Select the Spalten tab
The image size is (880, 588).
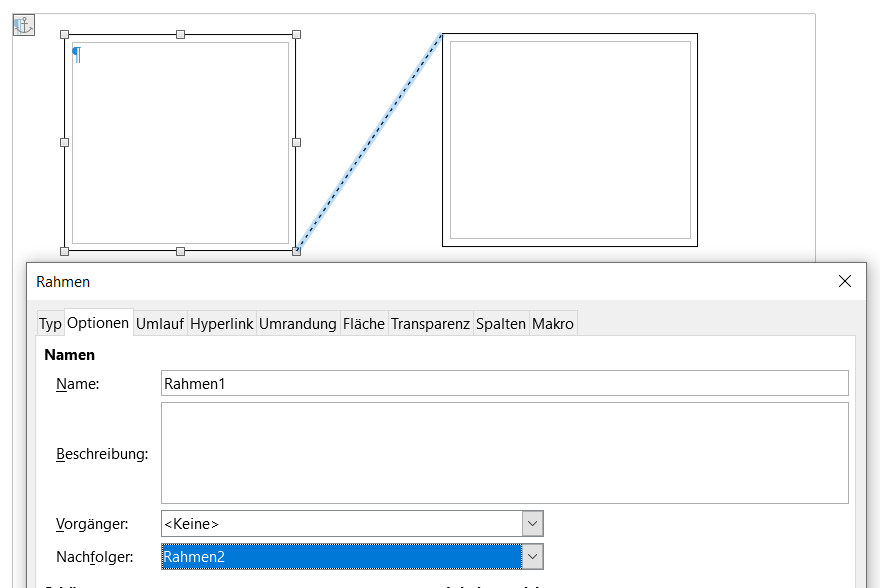(x=501, y=324)
